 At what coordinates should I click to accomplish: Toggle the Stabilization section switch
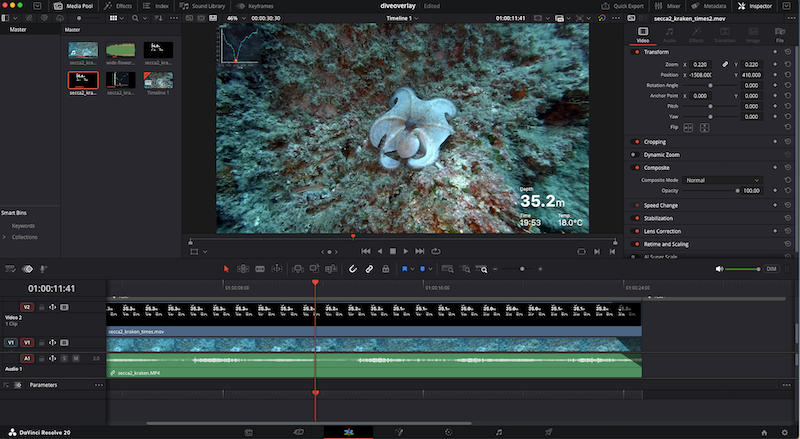click(x=636, y=217)
